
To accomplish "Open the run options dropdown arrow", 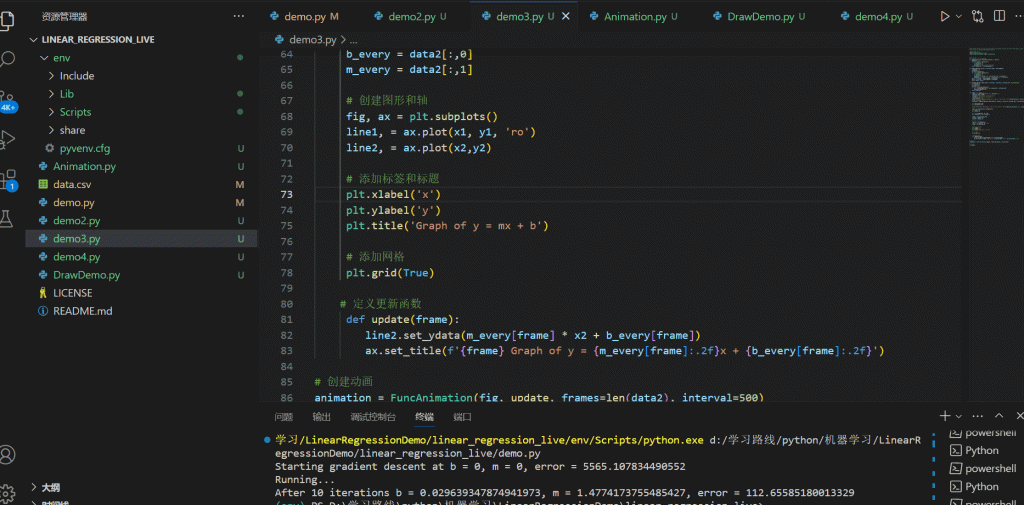I will click(959, 17).
